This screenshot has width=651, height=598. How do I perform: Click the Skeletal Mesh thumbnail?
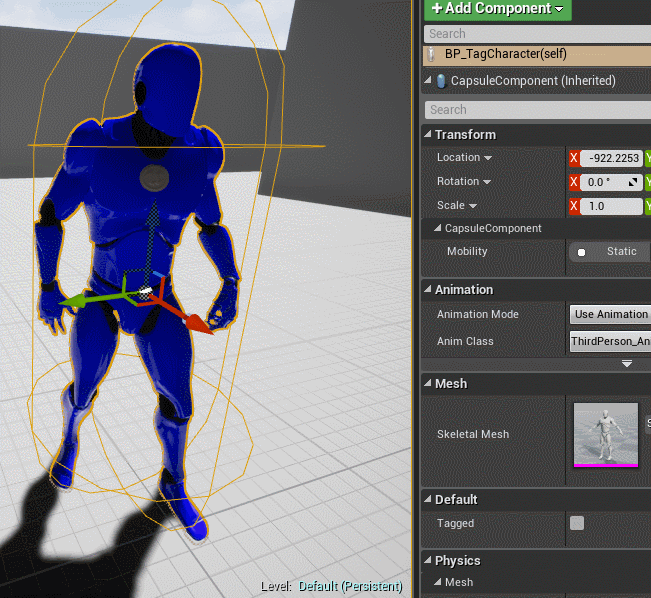point(606,434)
